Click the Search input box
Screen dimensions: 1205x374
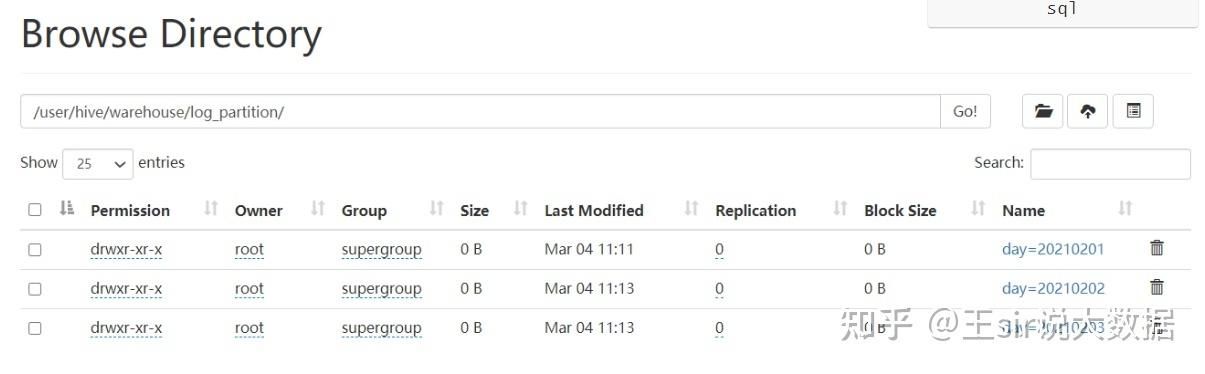1110,164
